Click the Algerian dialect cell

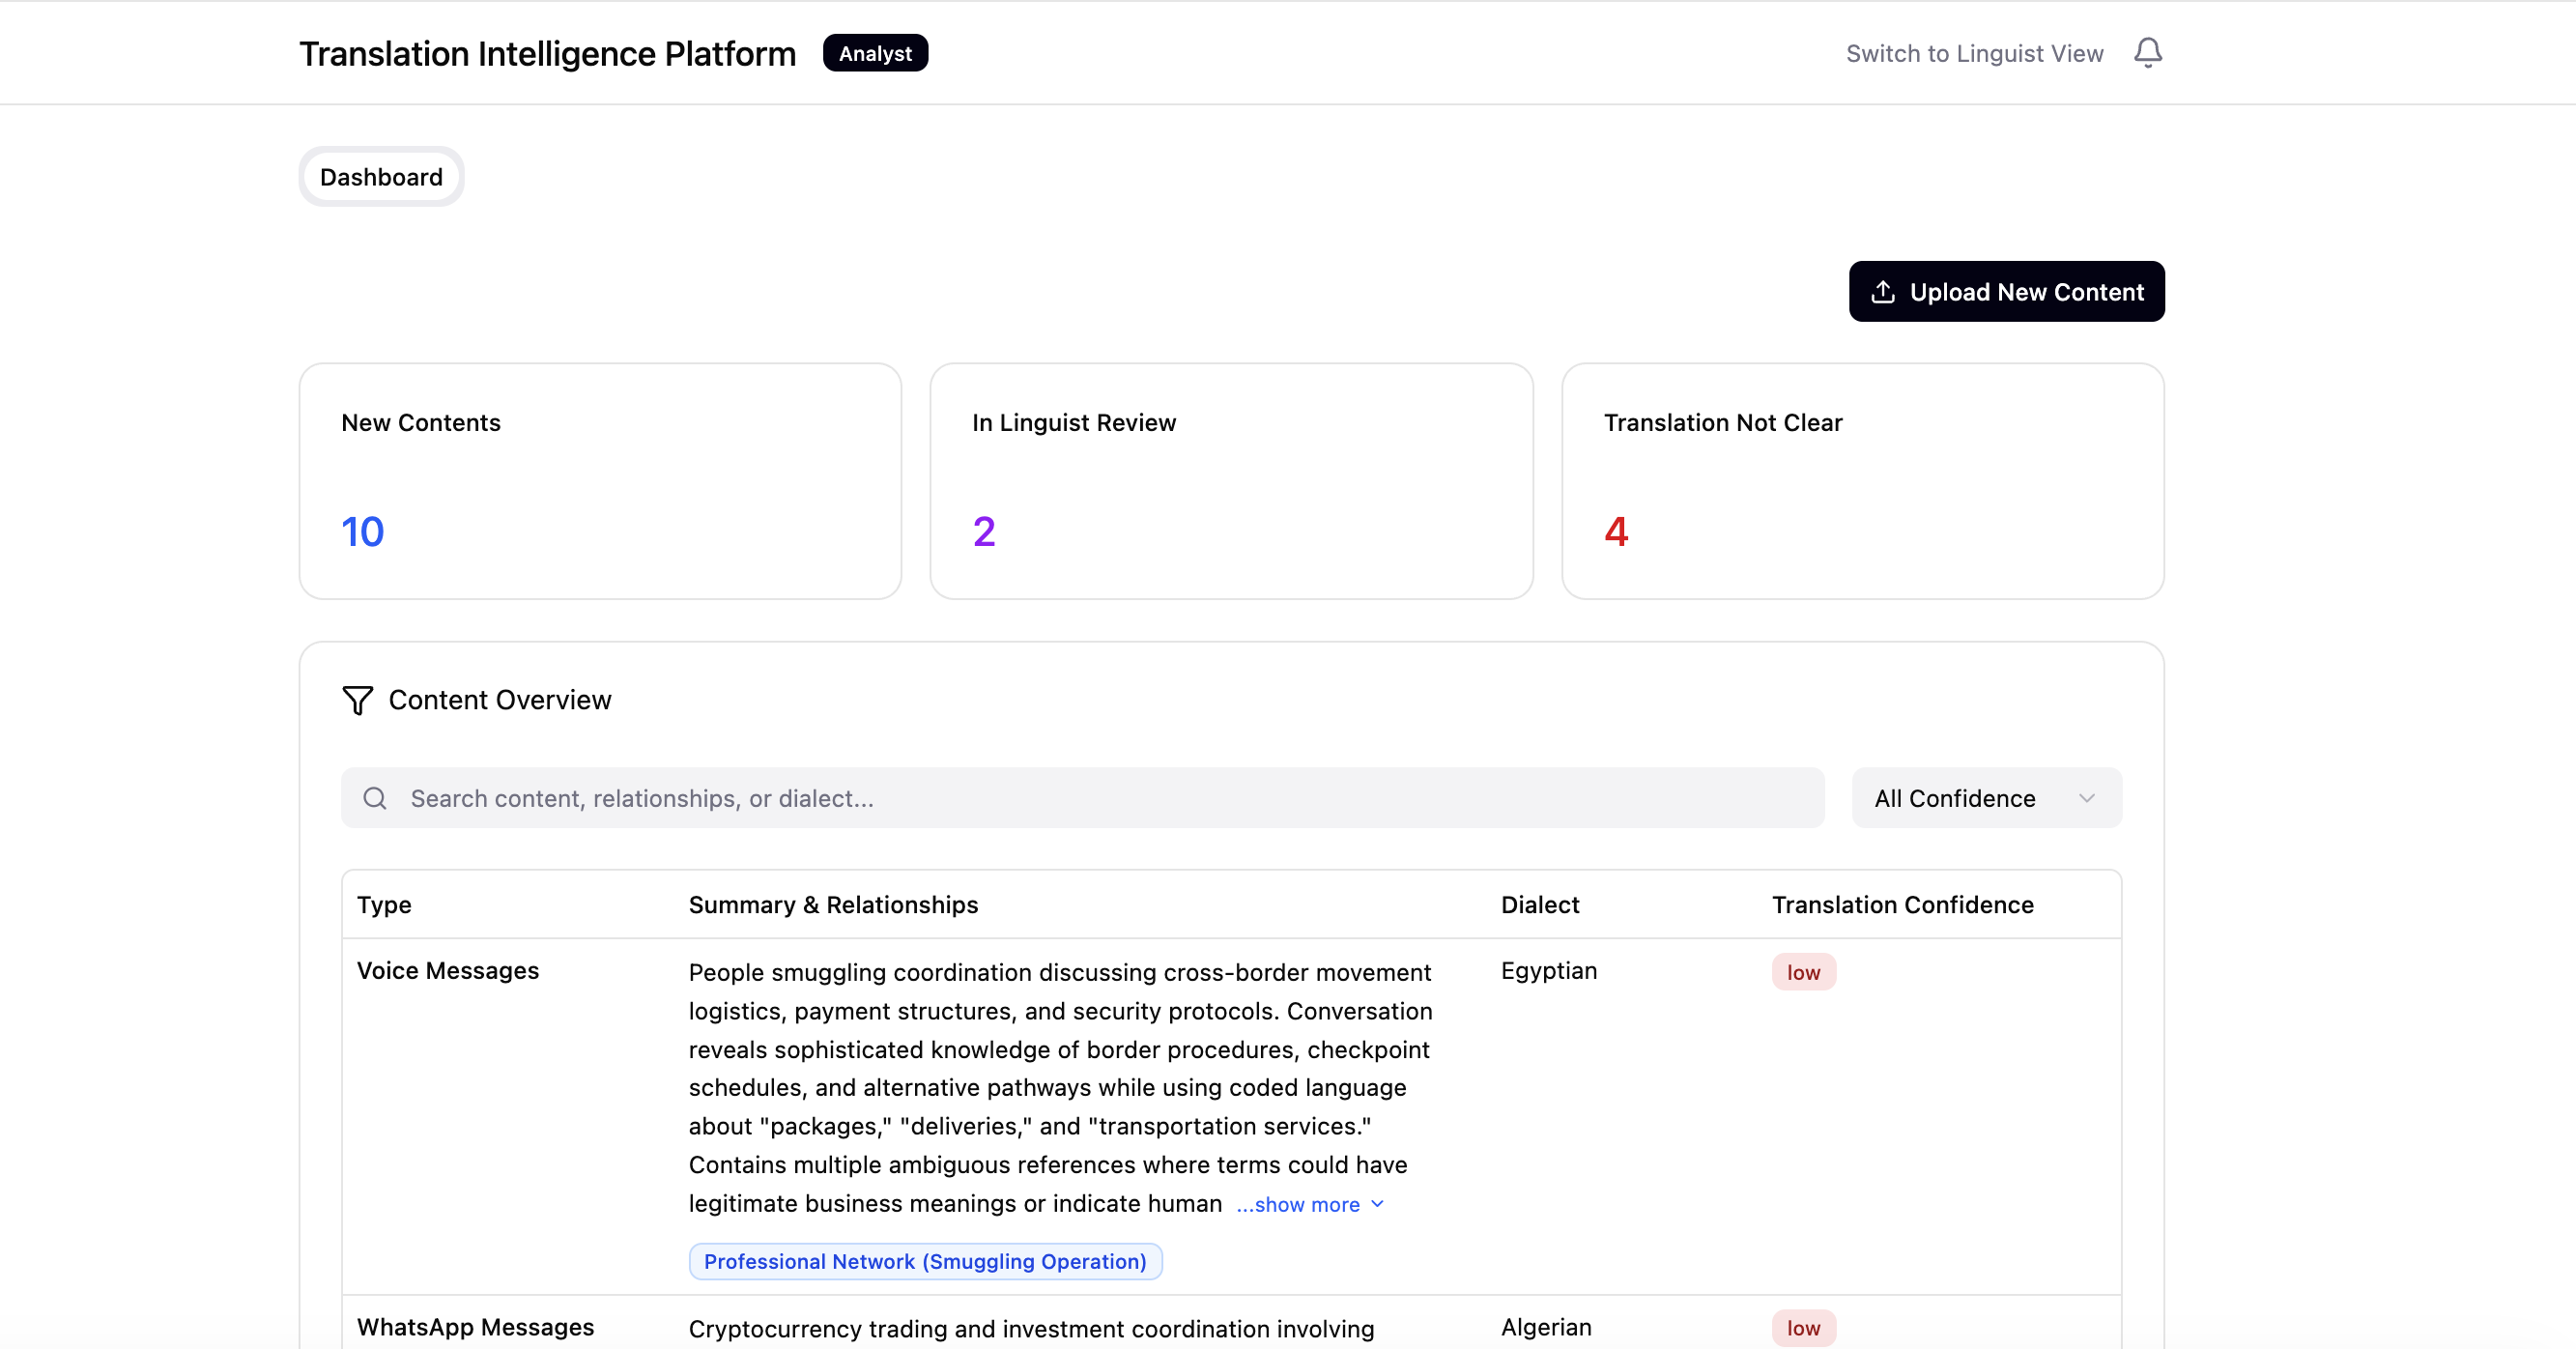click(x=1546, y=1327)
